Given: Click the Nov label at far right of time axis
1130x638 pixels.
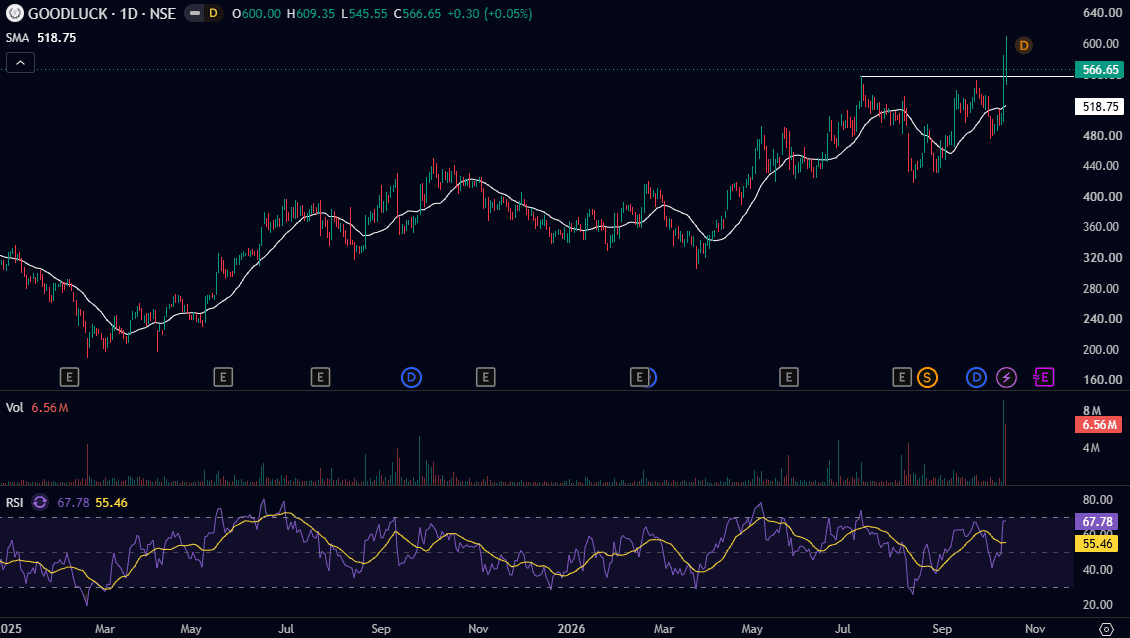Looking at the screenshot, I should 1035,629.
